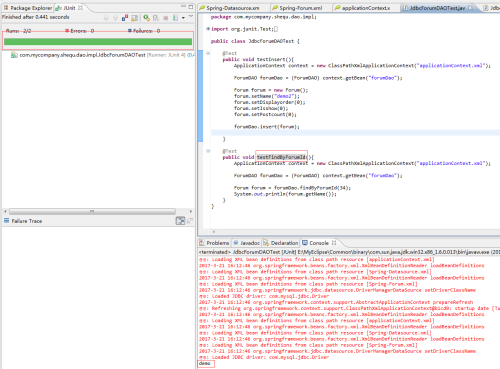
Task: Open the JUnit view menu triangle
Action: tap(191, 16)
